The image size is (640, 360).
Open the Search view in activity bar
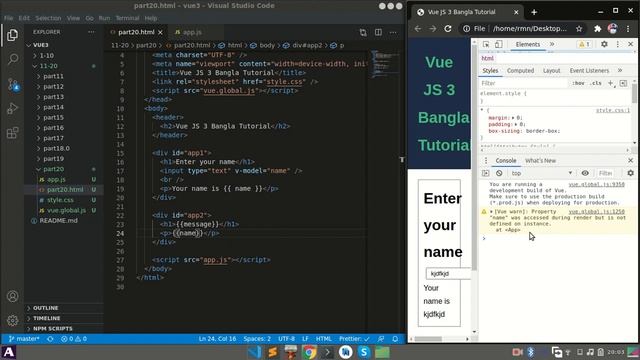[x=12, y=60]
